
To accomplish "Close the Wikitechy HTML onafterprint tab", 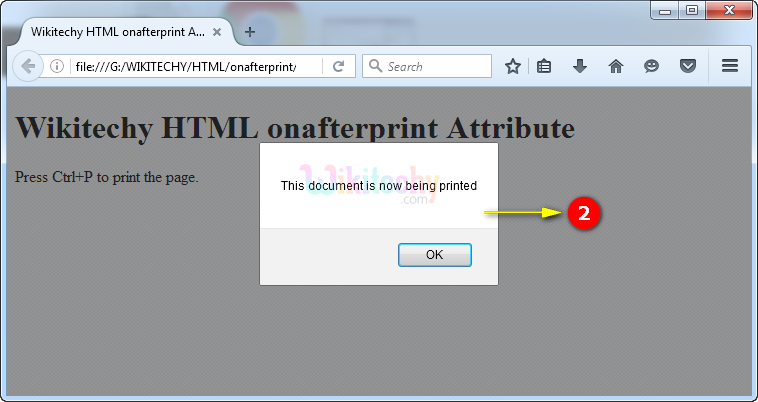I will point(217,31).
